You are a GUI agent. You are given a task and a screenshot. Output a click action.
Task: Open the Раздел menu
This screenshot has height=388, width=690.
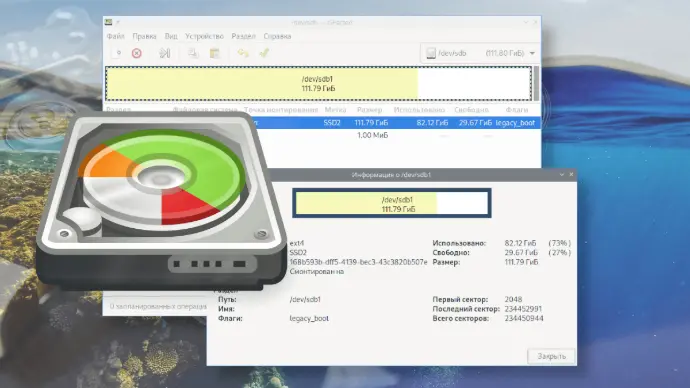click(243, 36)
